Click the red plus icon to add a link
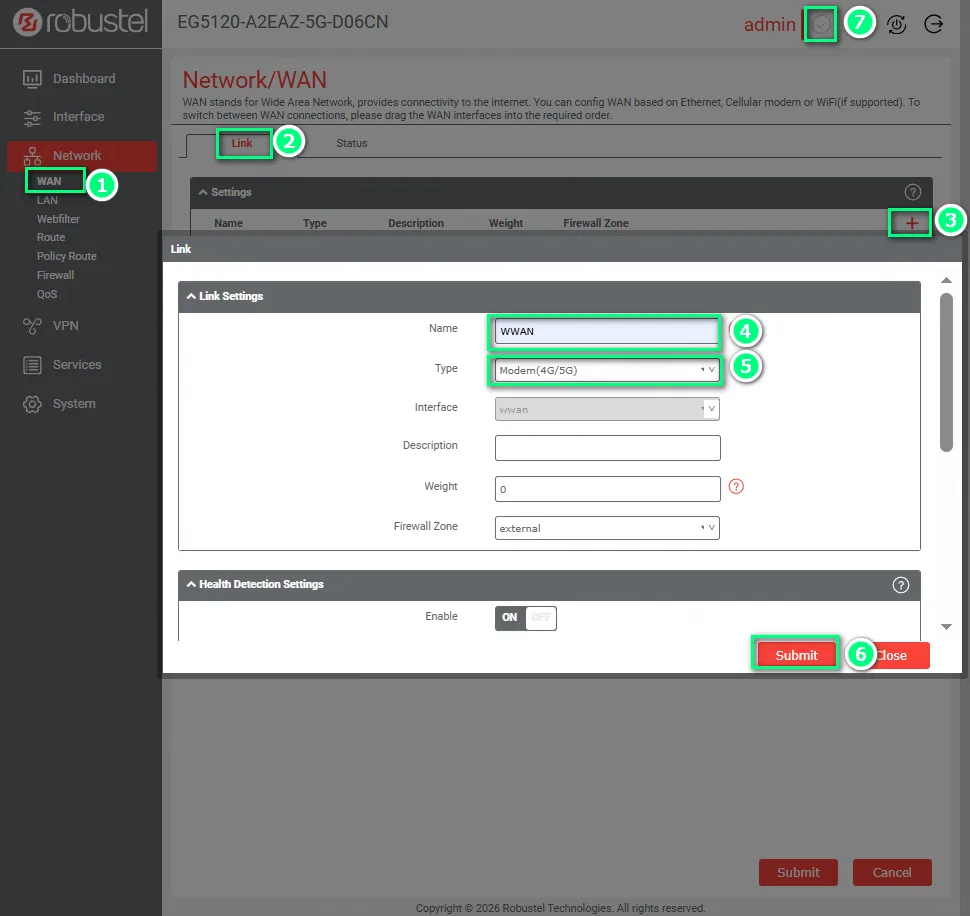The image size is (970, 916). (911, 223)
